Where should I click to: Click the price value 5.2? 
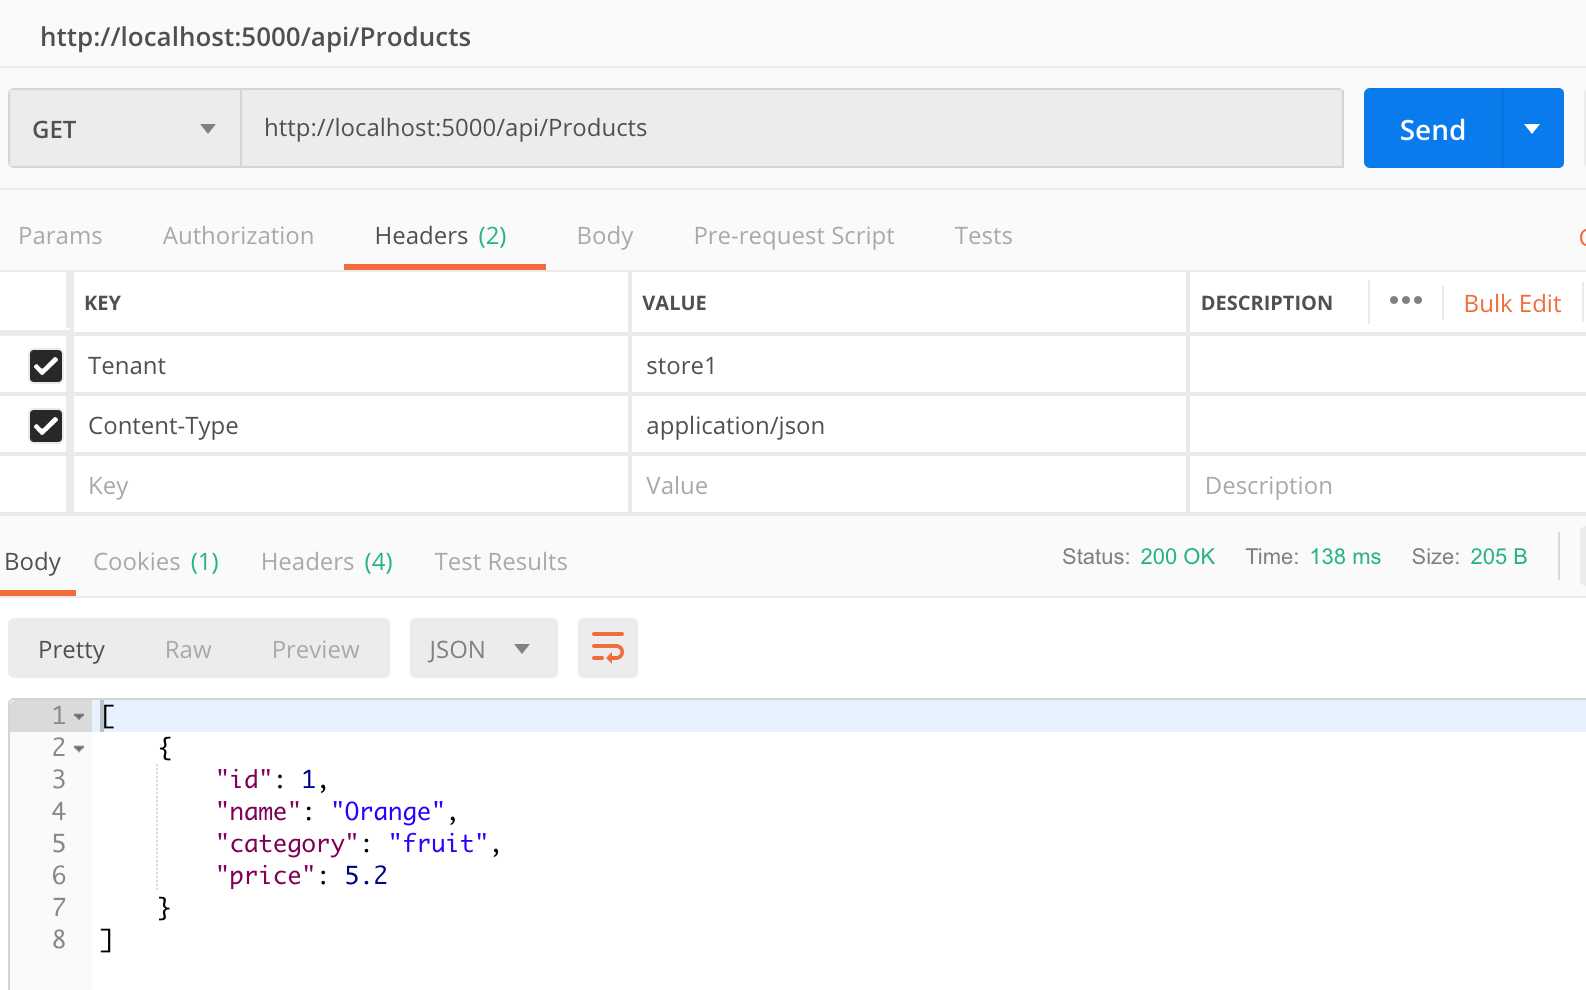point(366,876)
